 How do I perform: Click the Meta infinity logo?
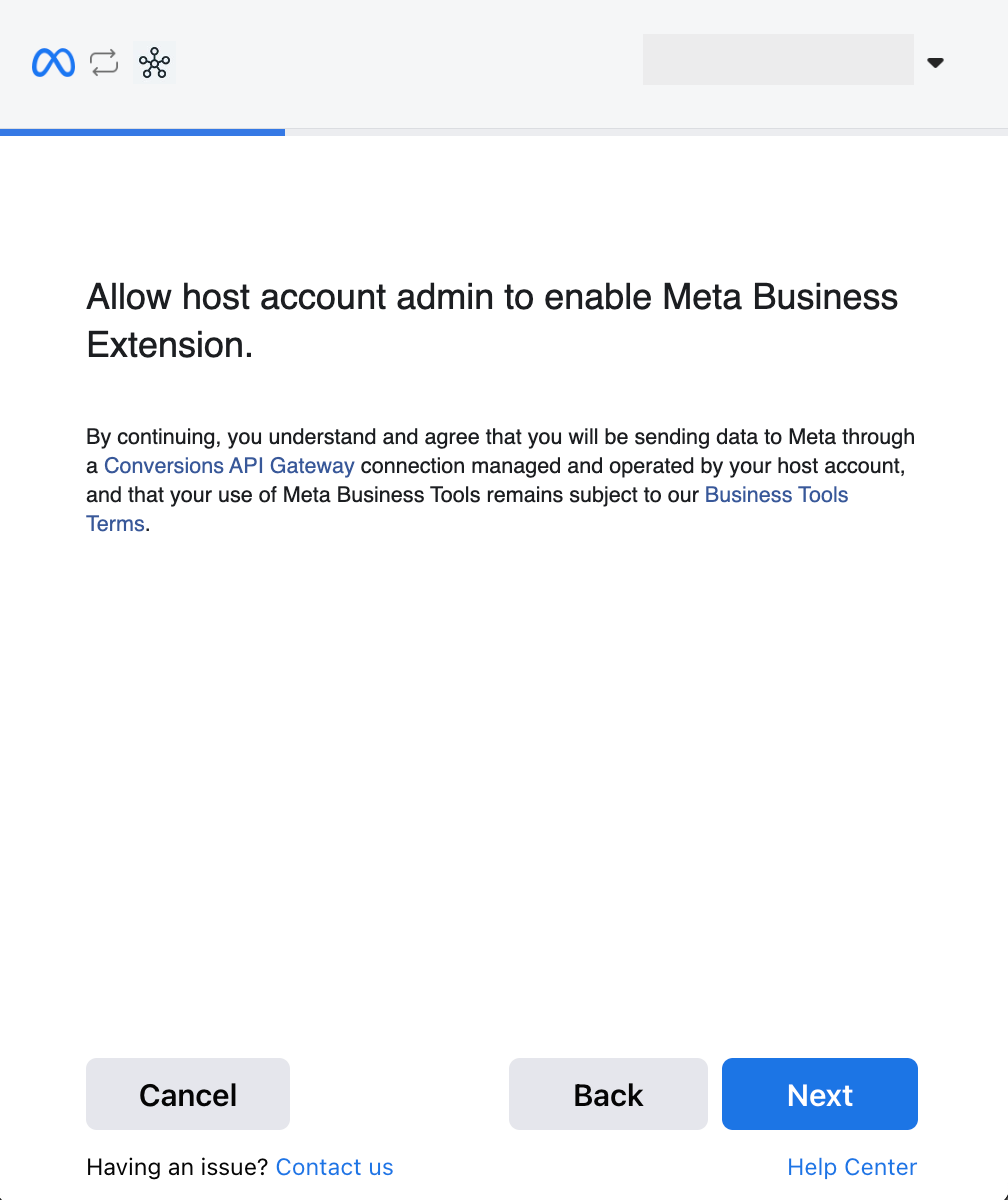pyautogui.click(x=53, y=63)
